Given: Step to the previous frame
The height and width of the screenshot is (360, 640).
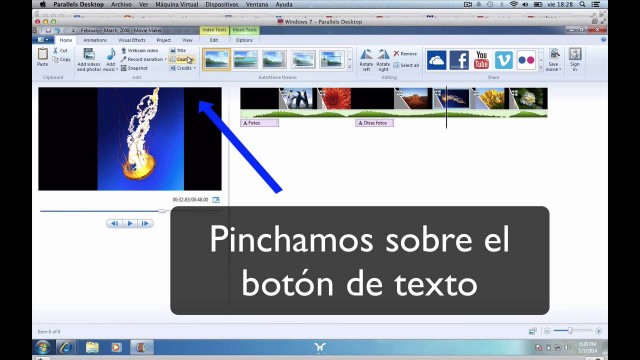Looking at the screenshot, I should tap(115, 223).
